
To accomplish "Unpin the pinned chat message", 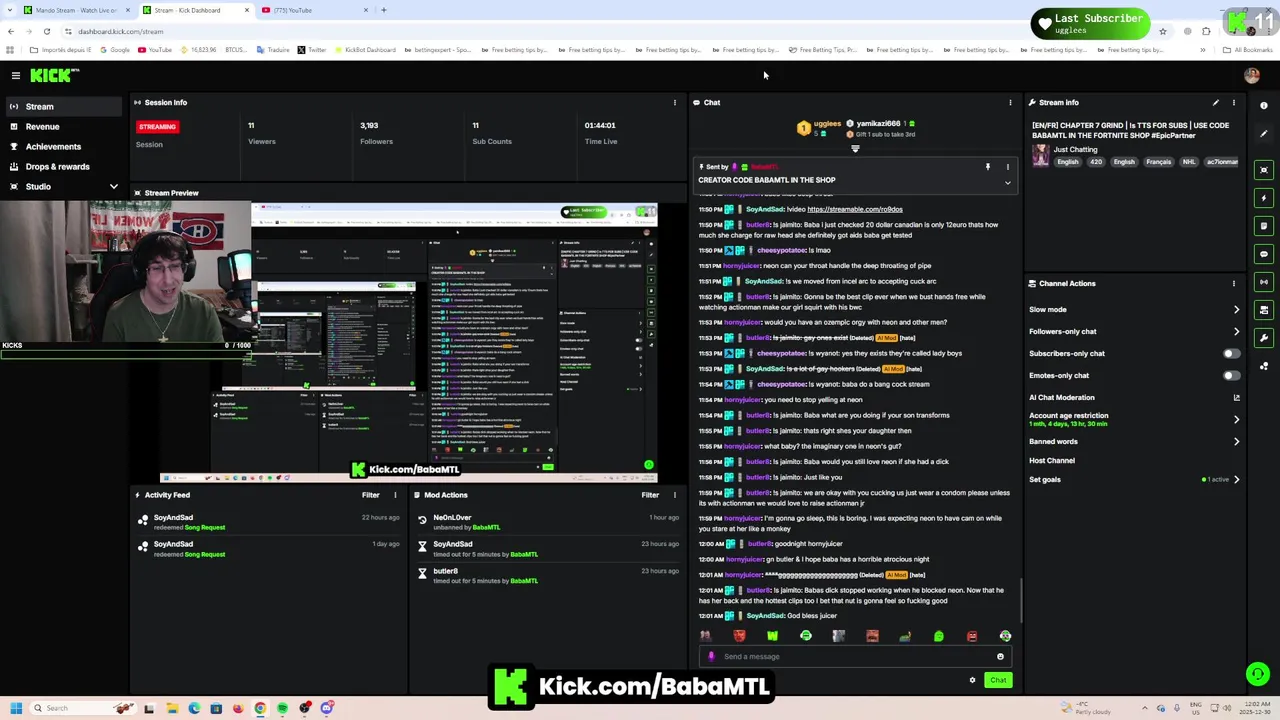I will 988,167.
